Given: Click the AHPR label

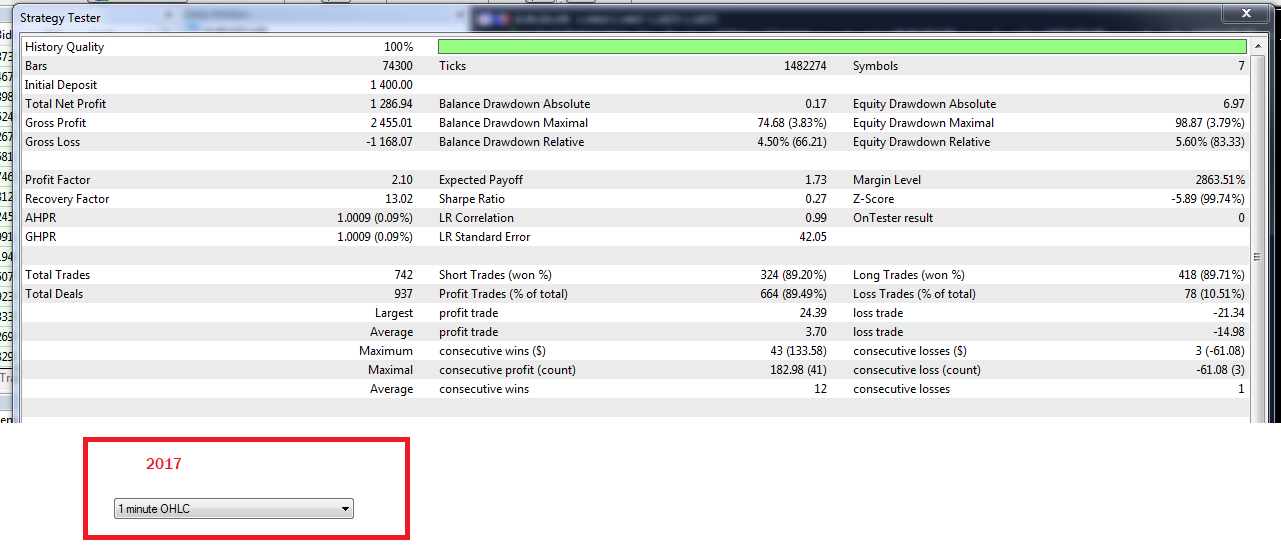Looking at the screenshot, I should click(40, 218).
